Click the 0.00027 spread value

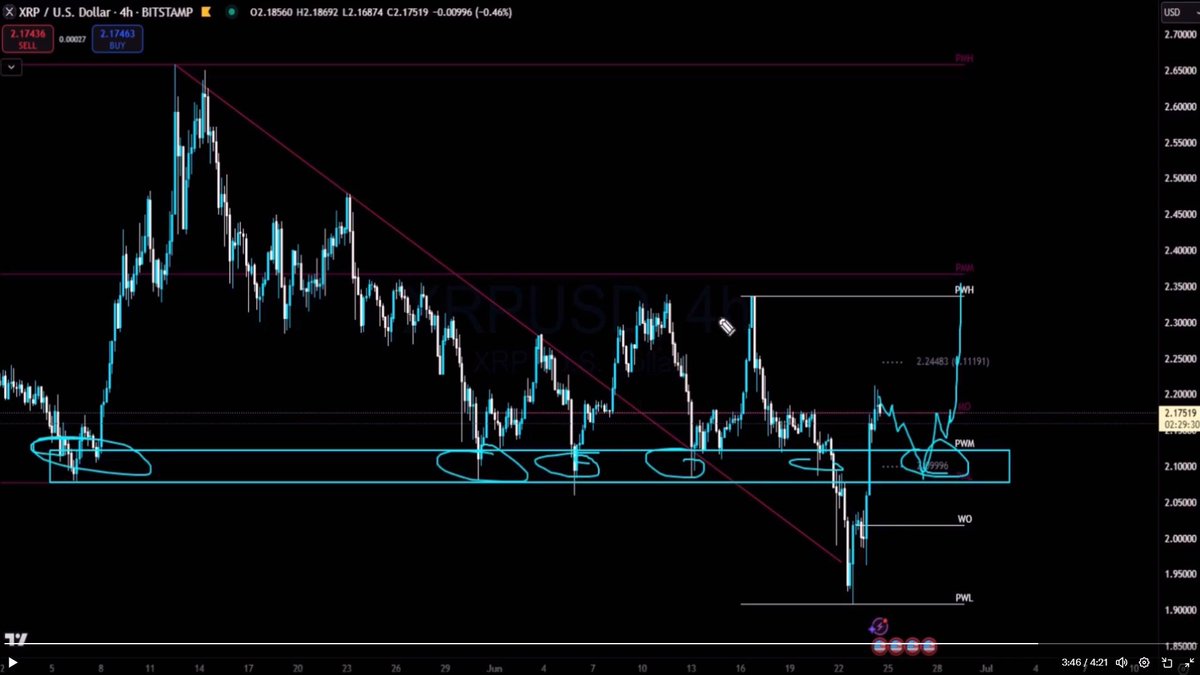(x=71, y=39)
